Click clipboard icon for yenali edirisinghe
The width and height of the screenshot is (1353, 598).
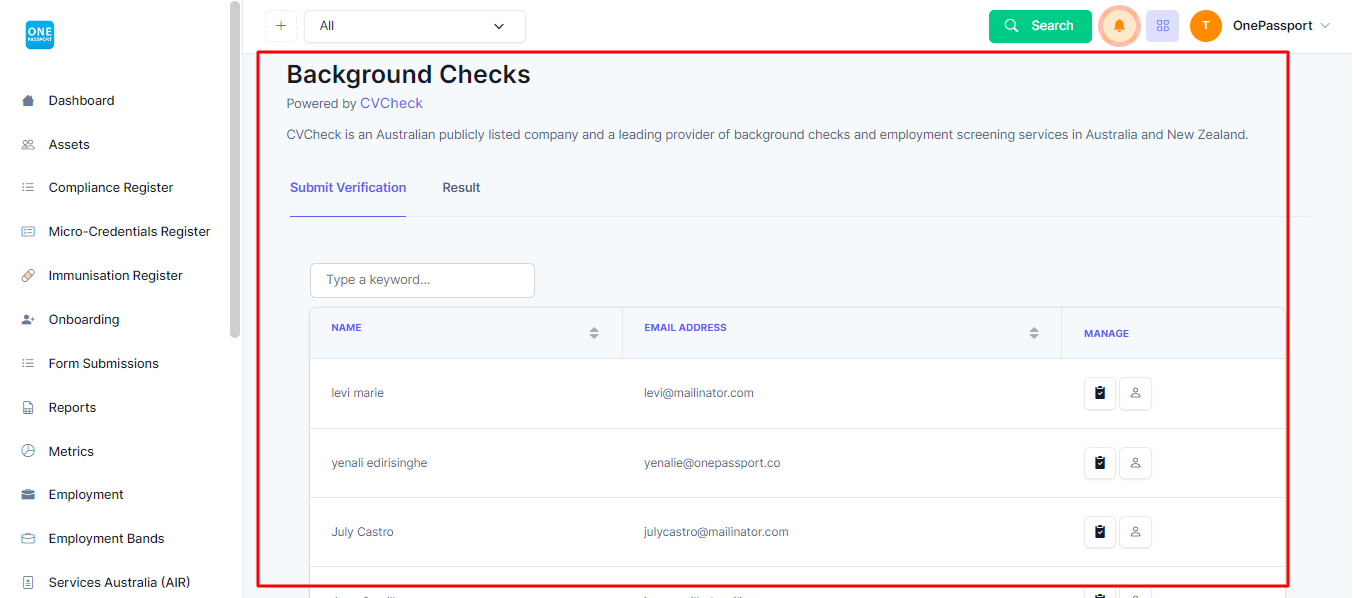(1100, 463)
